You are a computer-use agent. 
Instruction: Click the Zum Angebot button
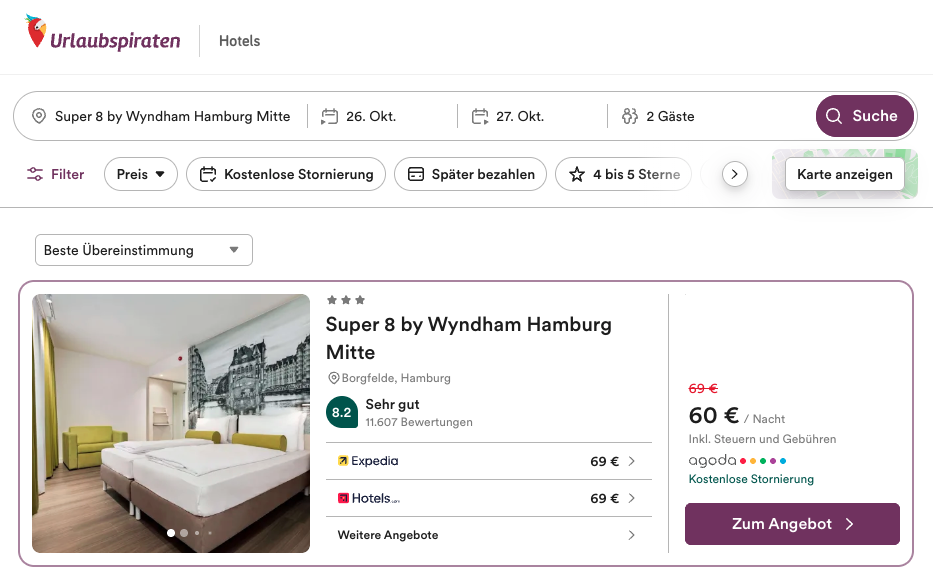pyautogui.click(x=792, y=524)
